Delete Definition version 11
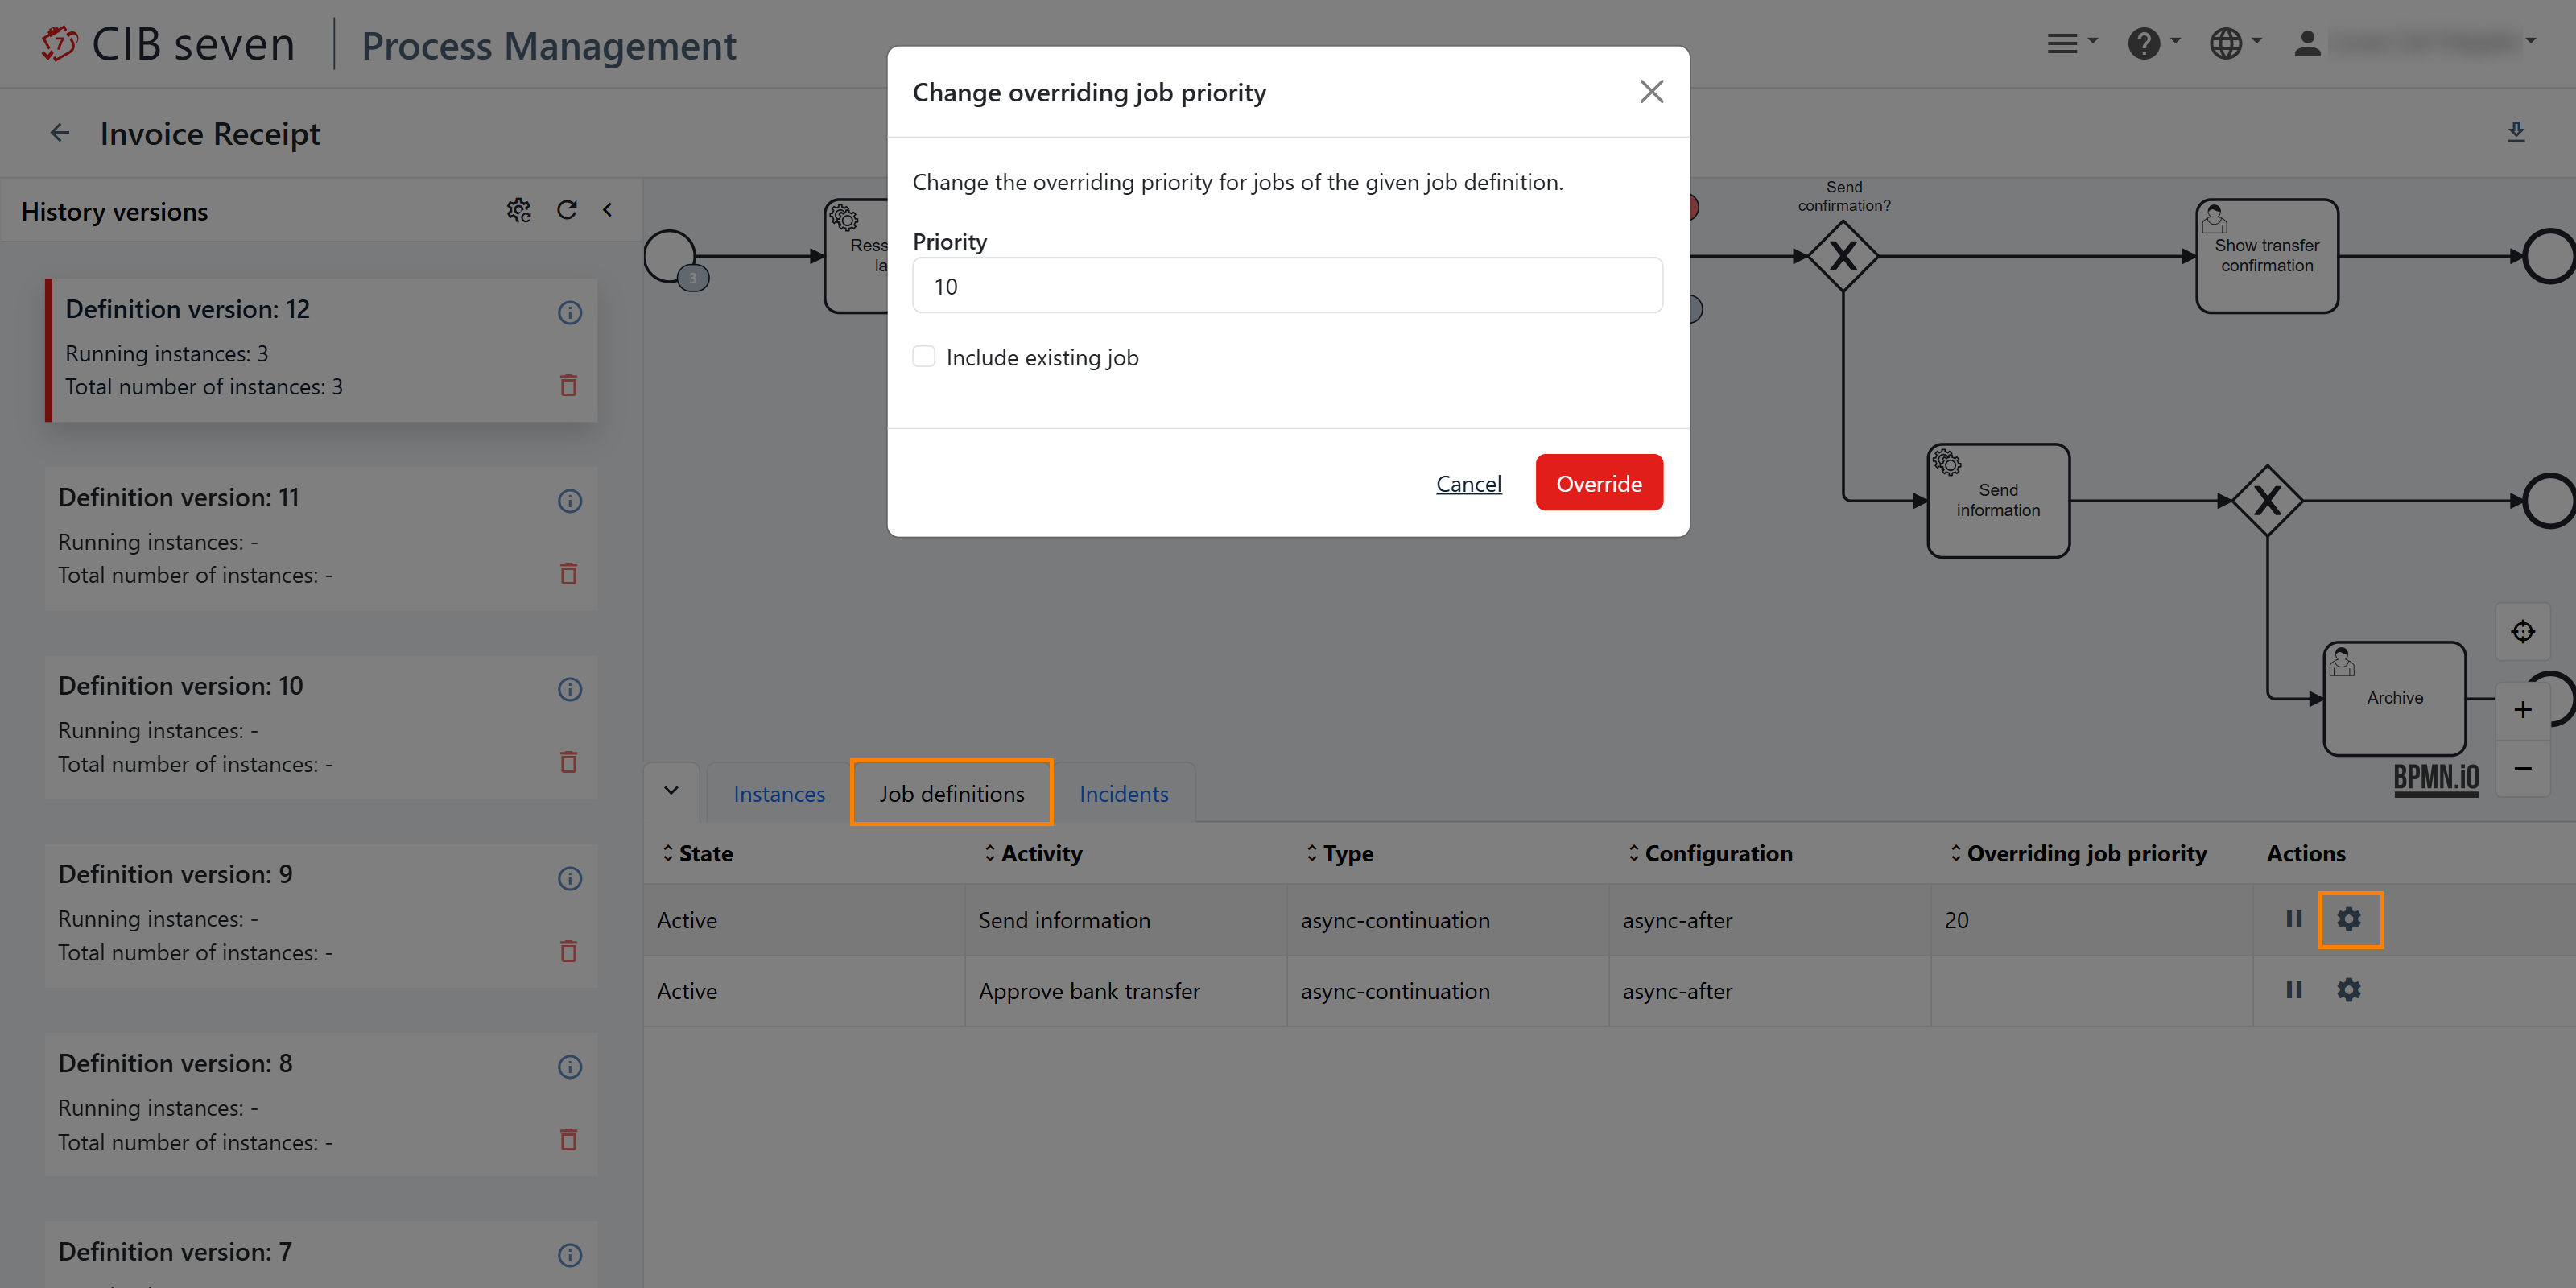 (568, 574)
